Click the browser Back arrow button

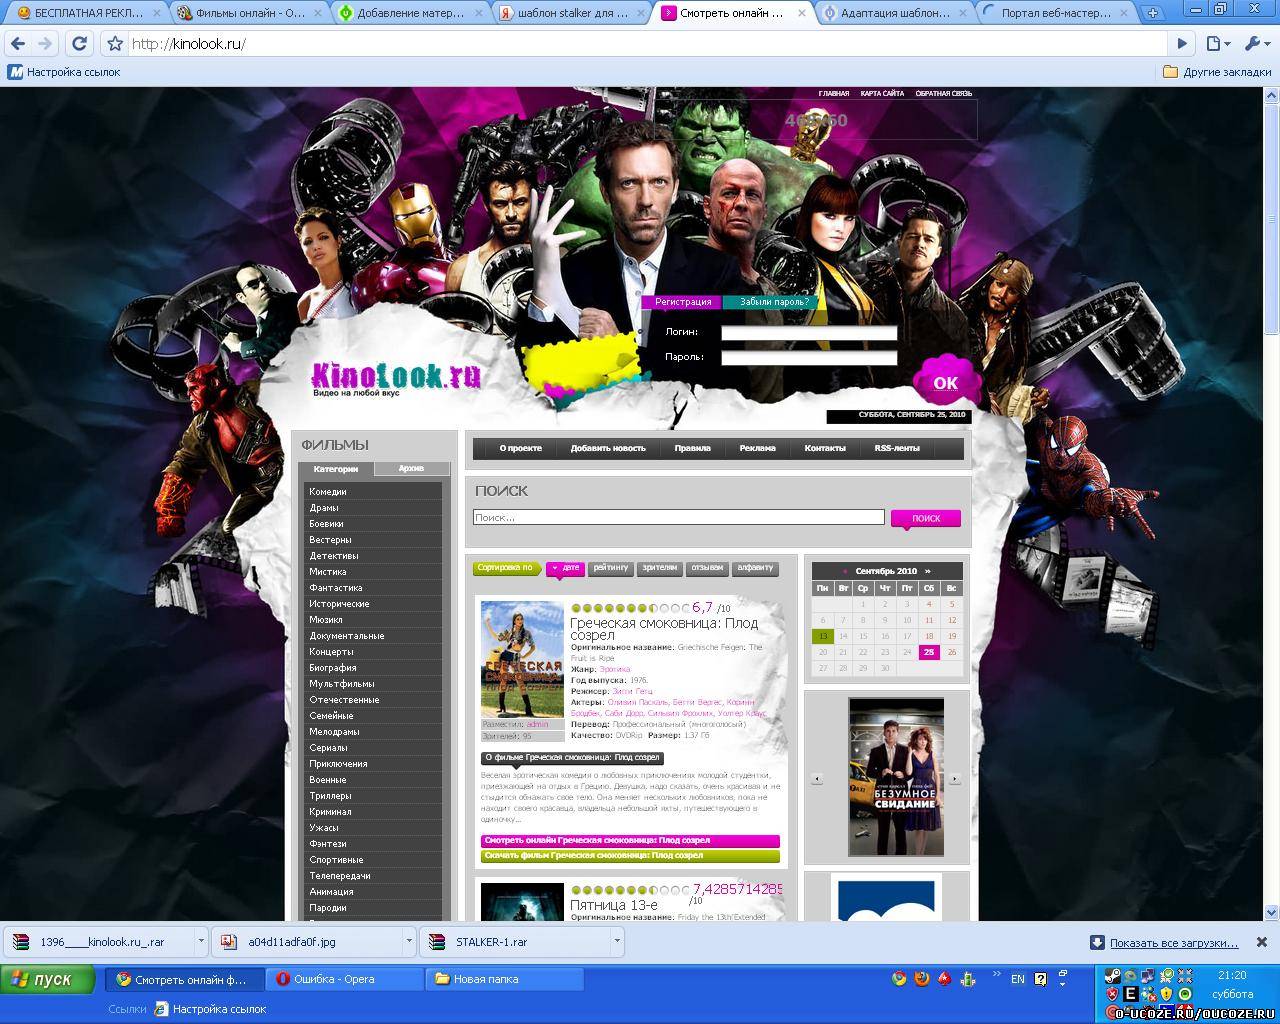click(17, 44)
